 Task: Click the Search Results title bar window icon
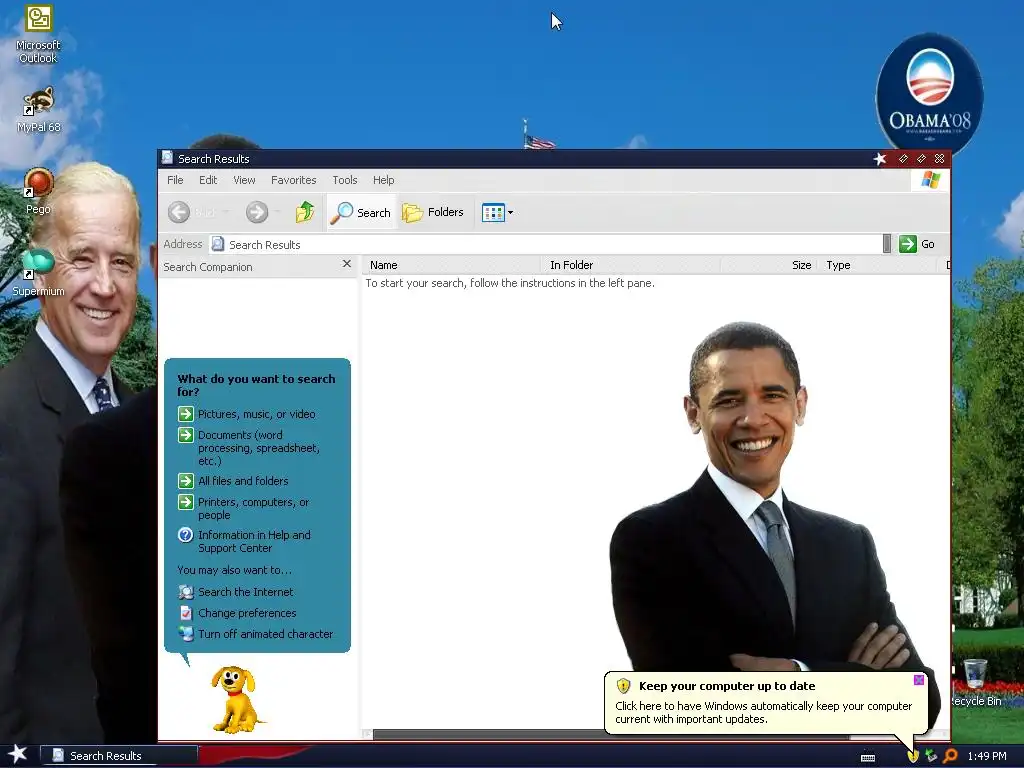click(x=168, y=158)
